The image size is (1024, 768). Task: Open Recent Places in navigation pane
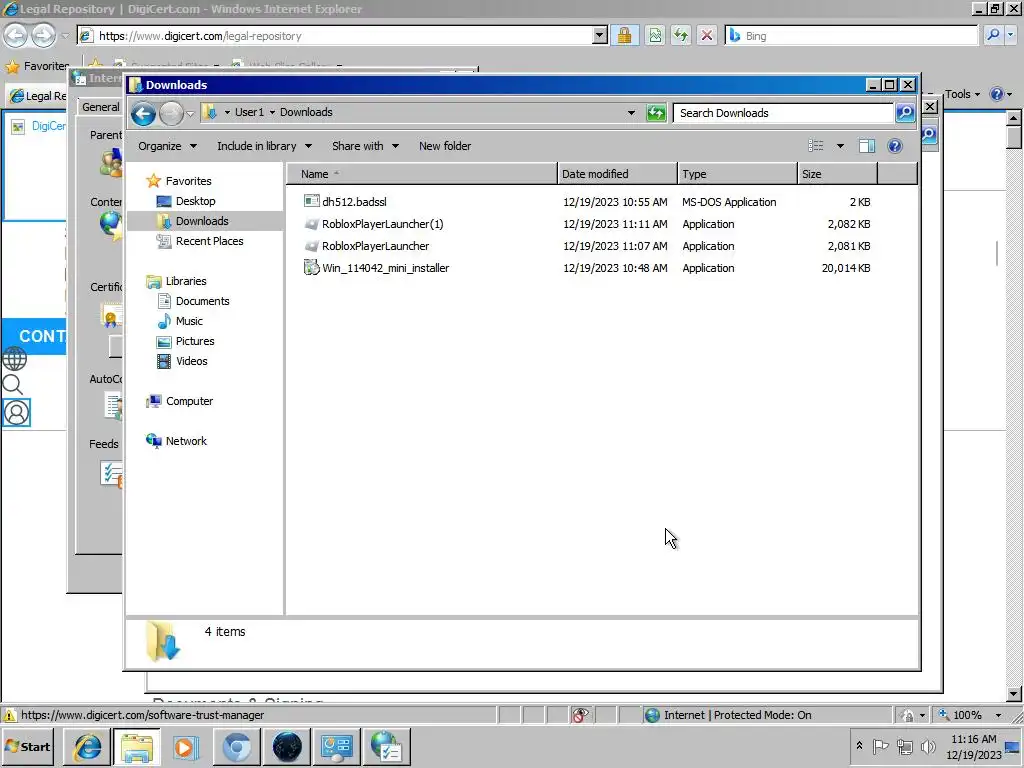coord(209,241)
